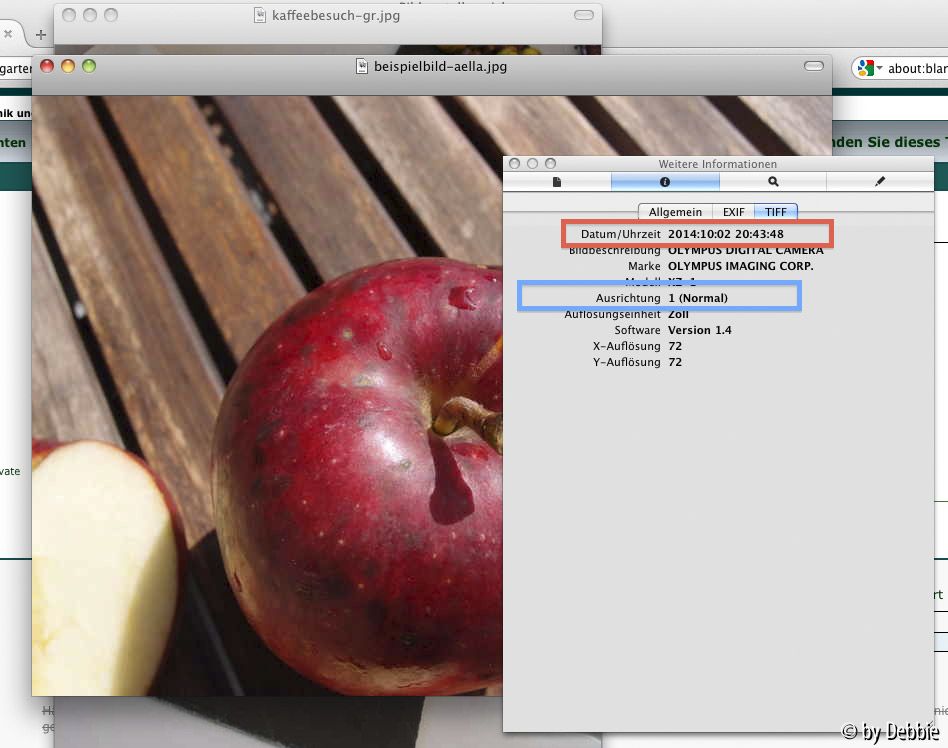Open the annotations pencil inspector pane
The image size is (948, 748).
[880, 182]
